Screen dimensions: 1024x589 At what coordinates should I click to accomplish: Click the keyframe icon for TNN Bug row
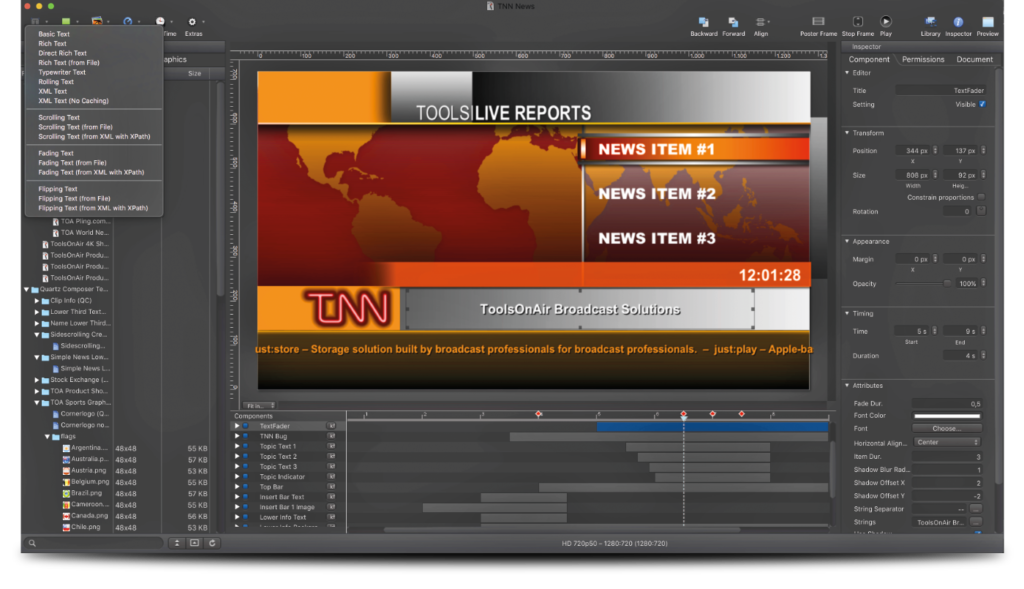click(x=332, y=436)
